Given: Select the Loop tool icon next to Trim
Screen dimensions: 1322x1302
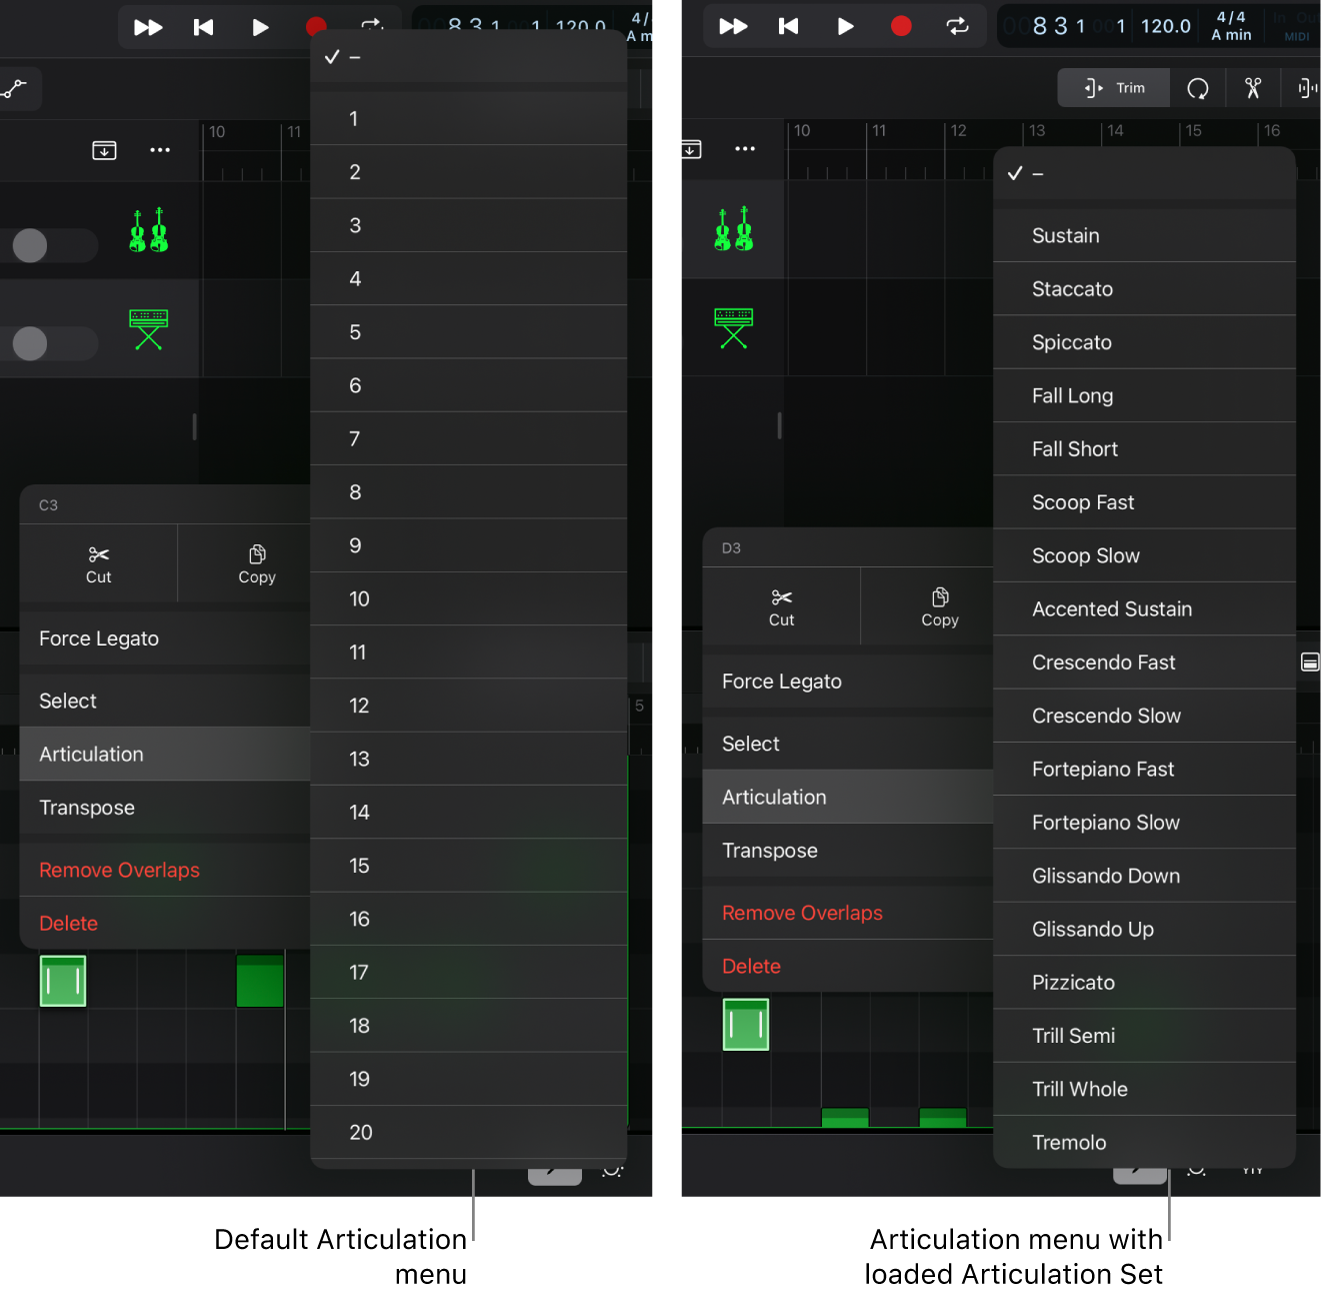Looking at the screenshot, I should [1198, 88].
